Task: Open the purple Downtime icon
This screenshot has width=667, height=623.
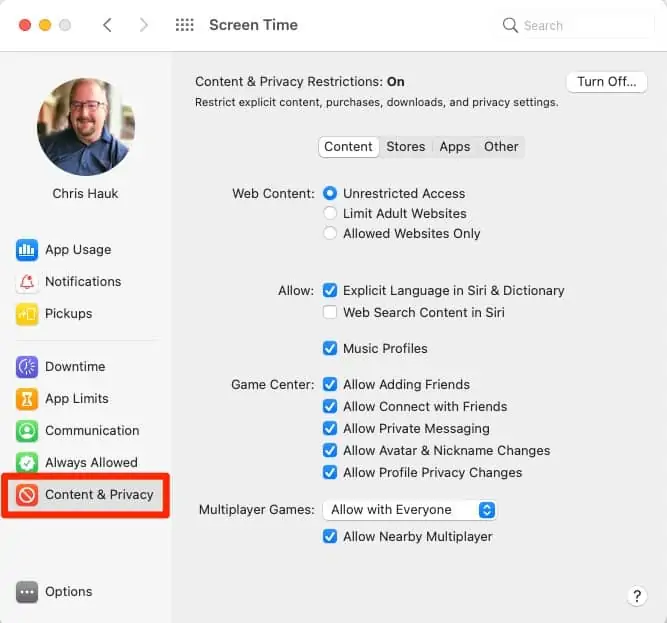Action: click(x=27, y=367)
